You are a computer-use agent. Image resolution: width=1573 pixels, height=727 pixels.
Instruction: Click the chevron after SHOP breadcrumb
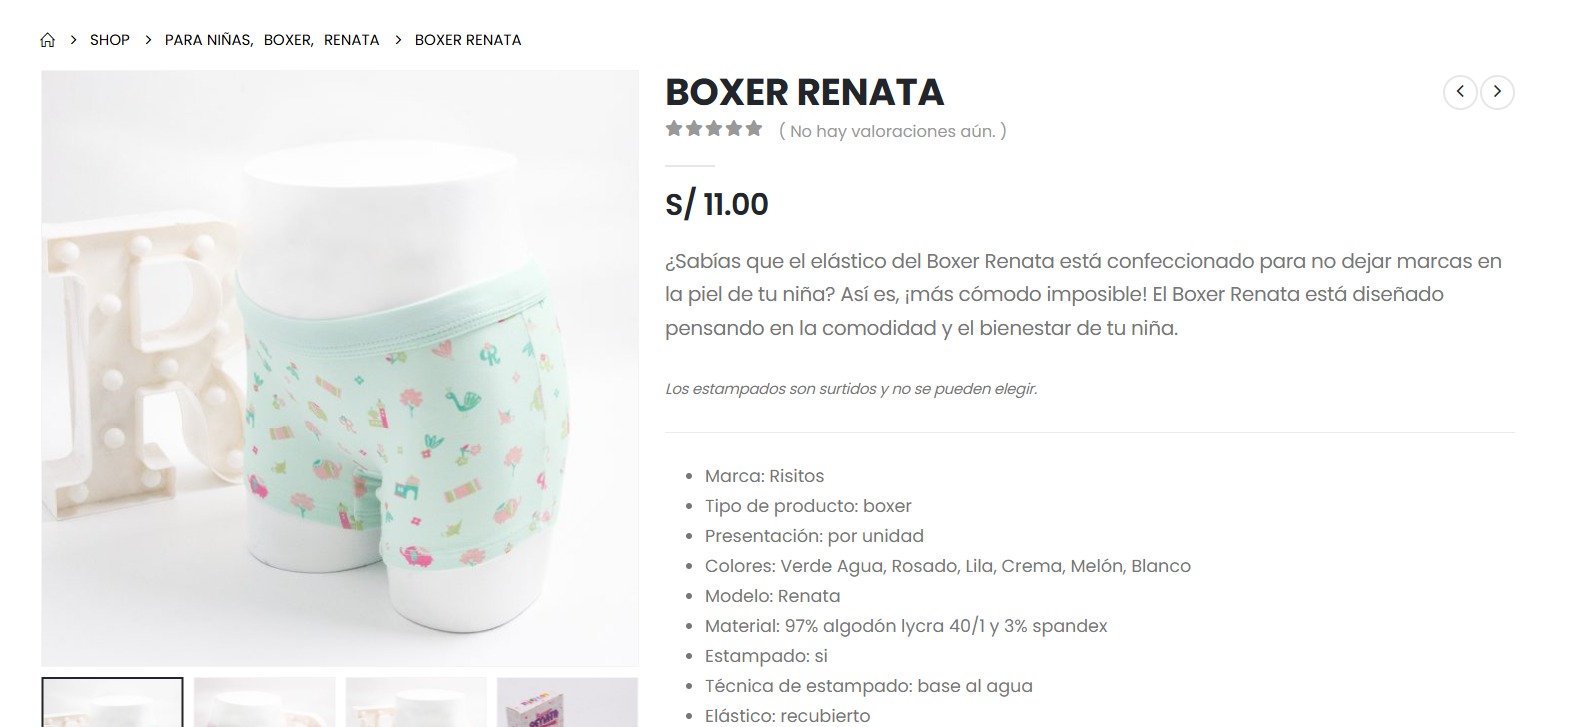coord(148,40)
